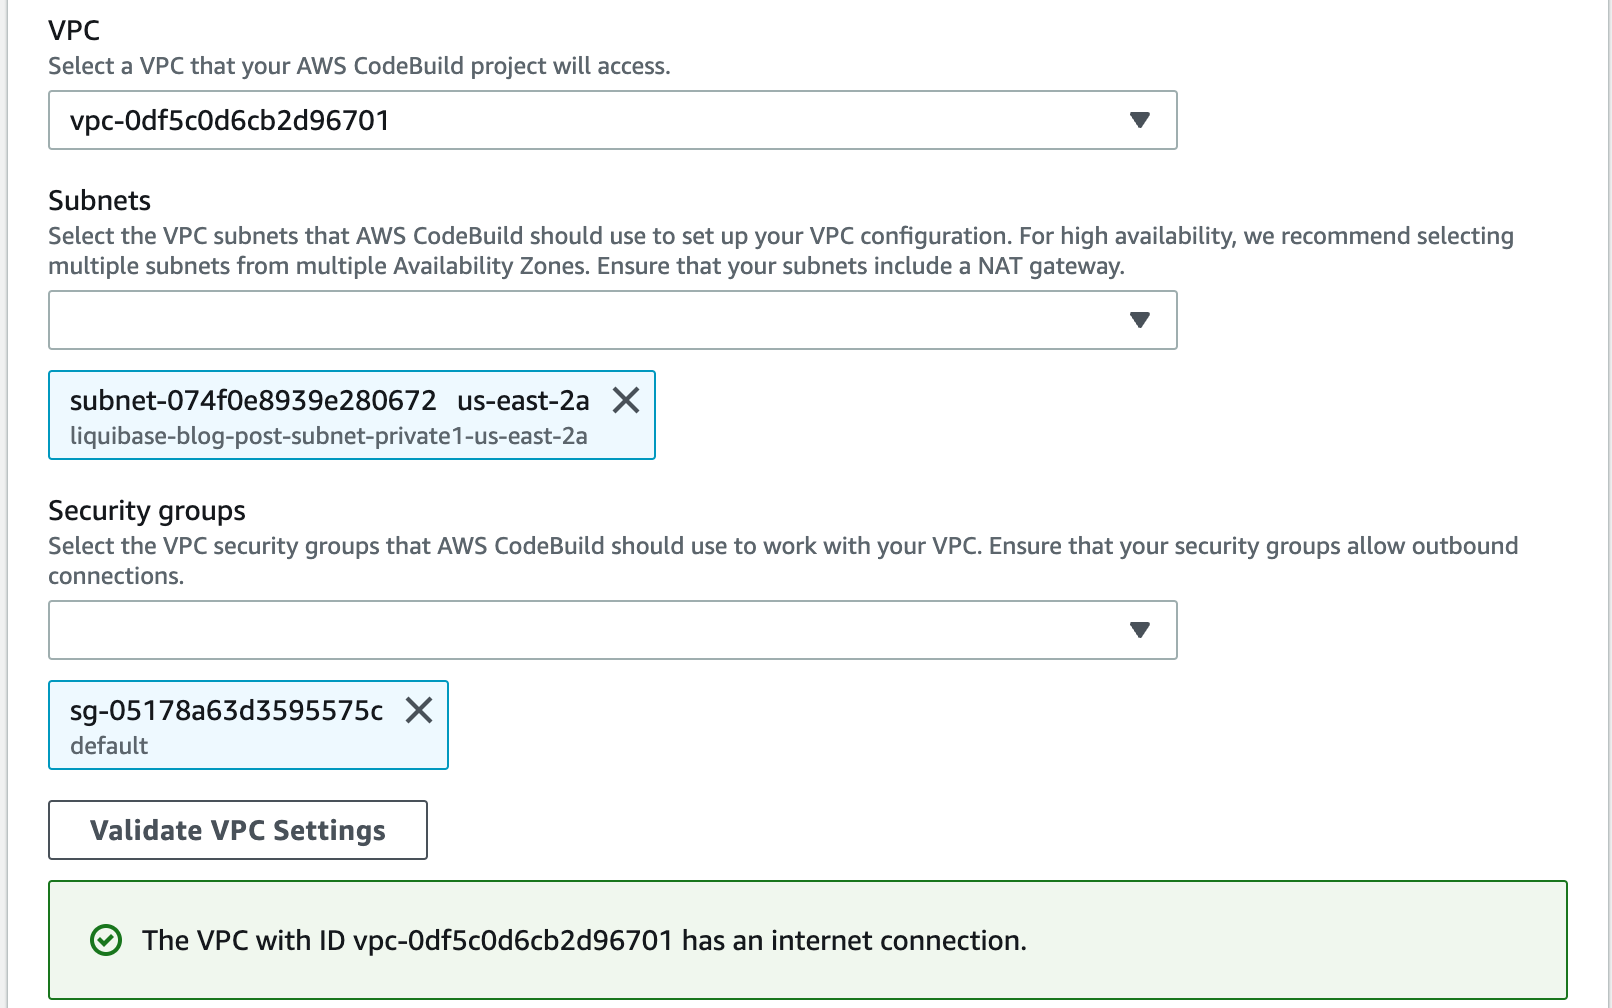Click inside the empty Subnets input field
1612x1008 pixels.
coord(500,320)
